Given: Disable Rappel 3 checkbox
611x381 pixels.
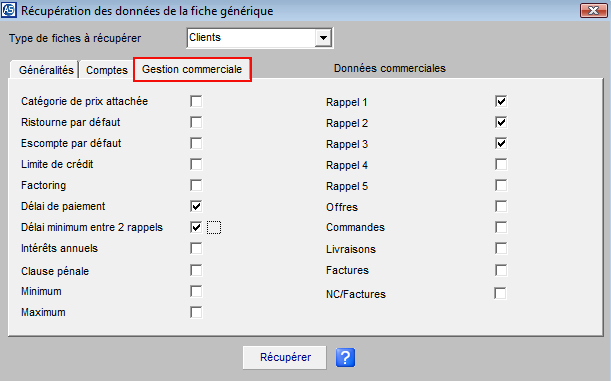Looking at the screenshot, I should [501, 143].
